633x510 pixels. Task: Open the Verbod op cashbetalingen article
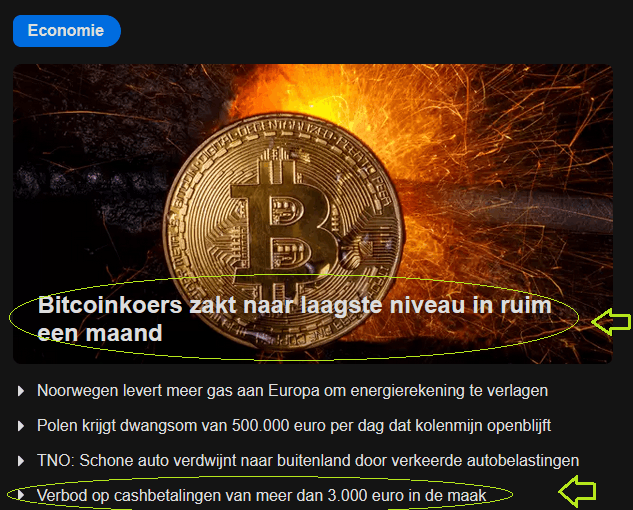pos(262,495)
